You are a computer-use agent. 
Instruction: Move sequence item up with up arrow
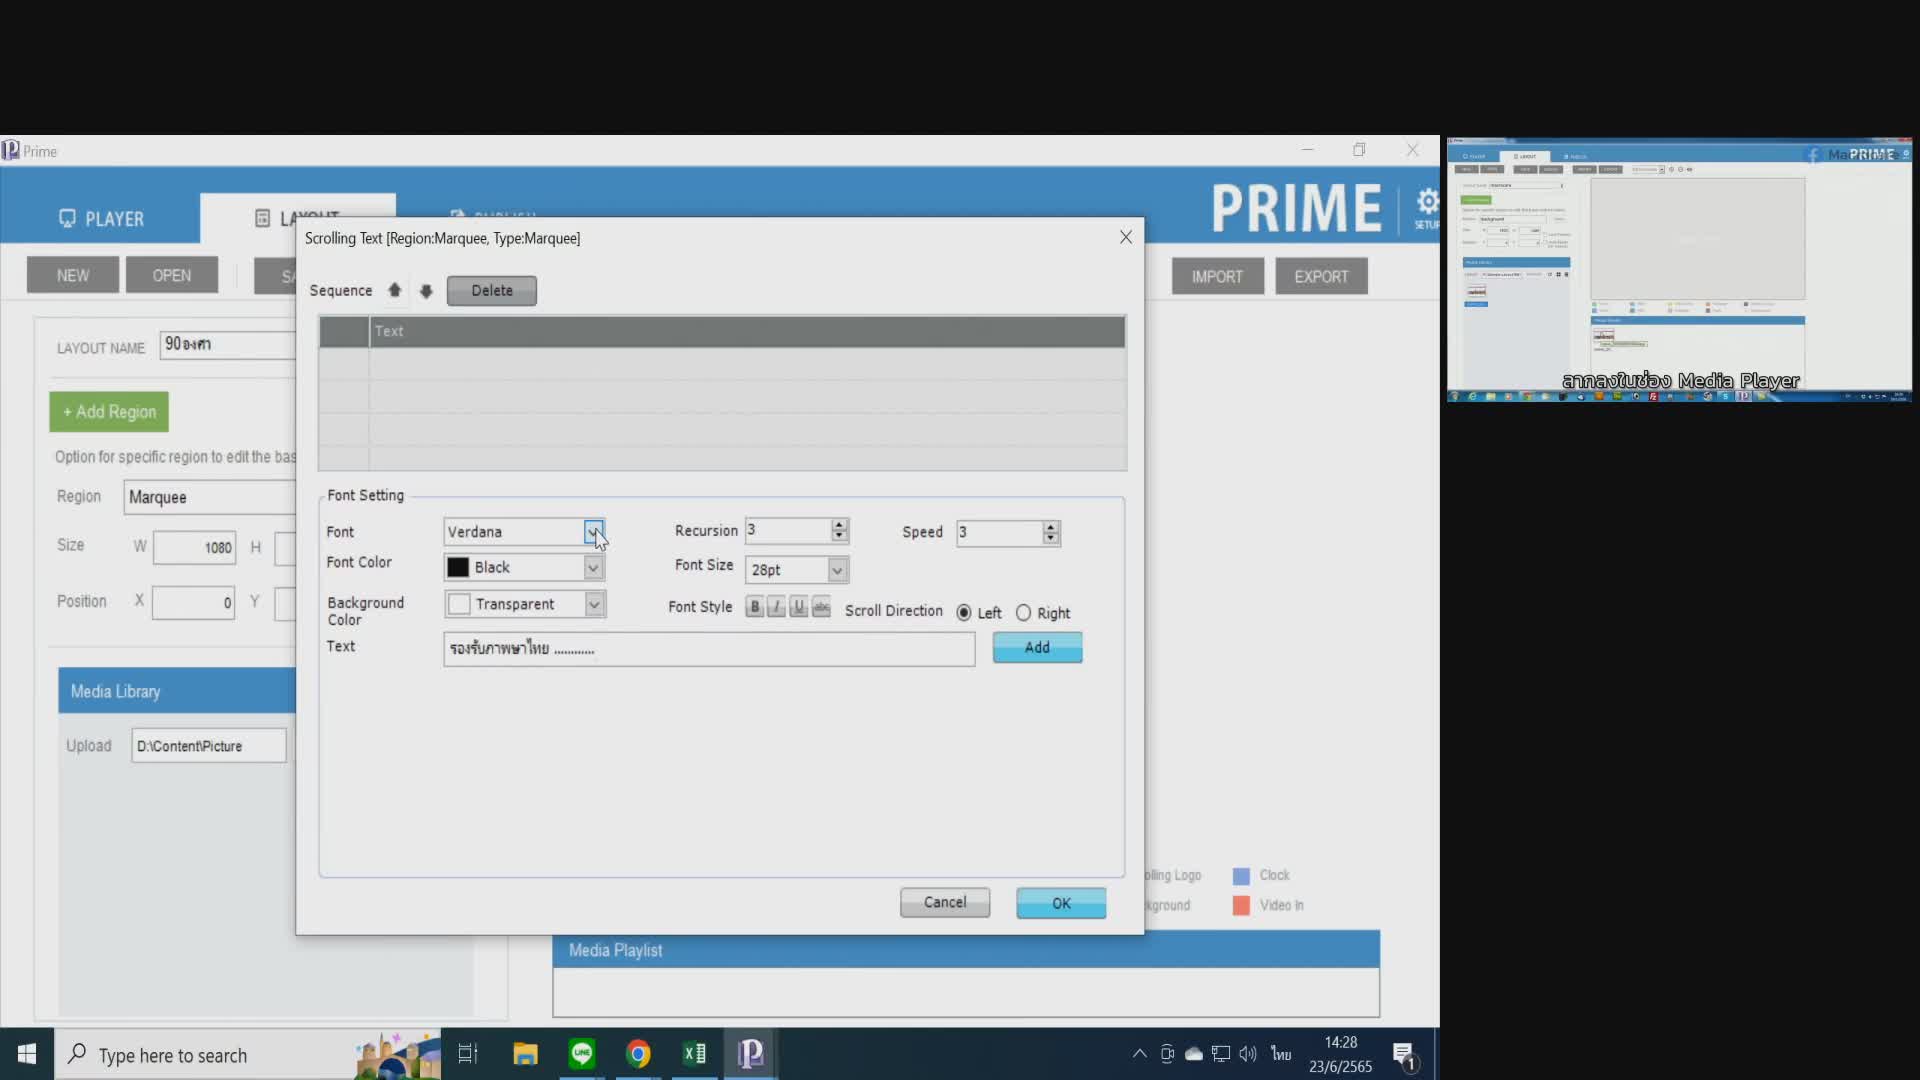(x=395, y=290)
